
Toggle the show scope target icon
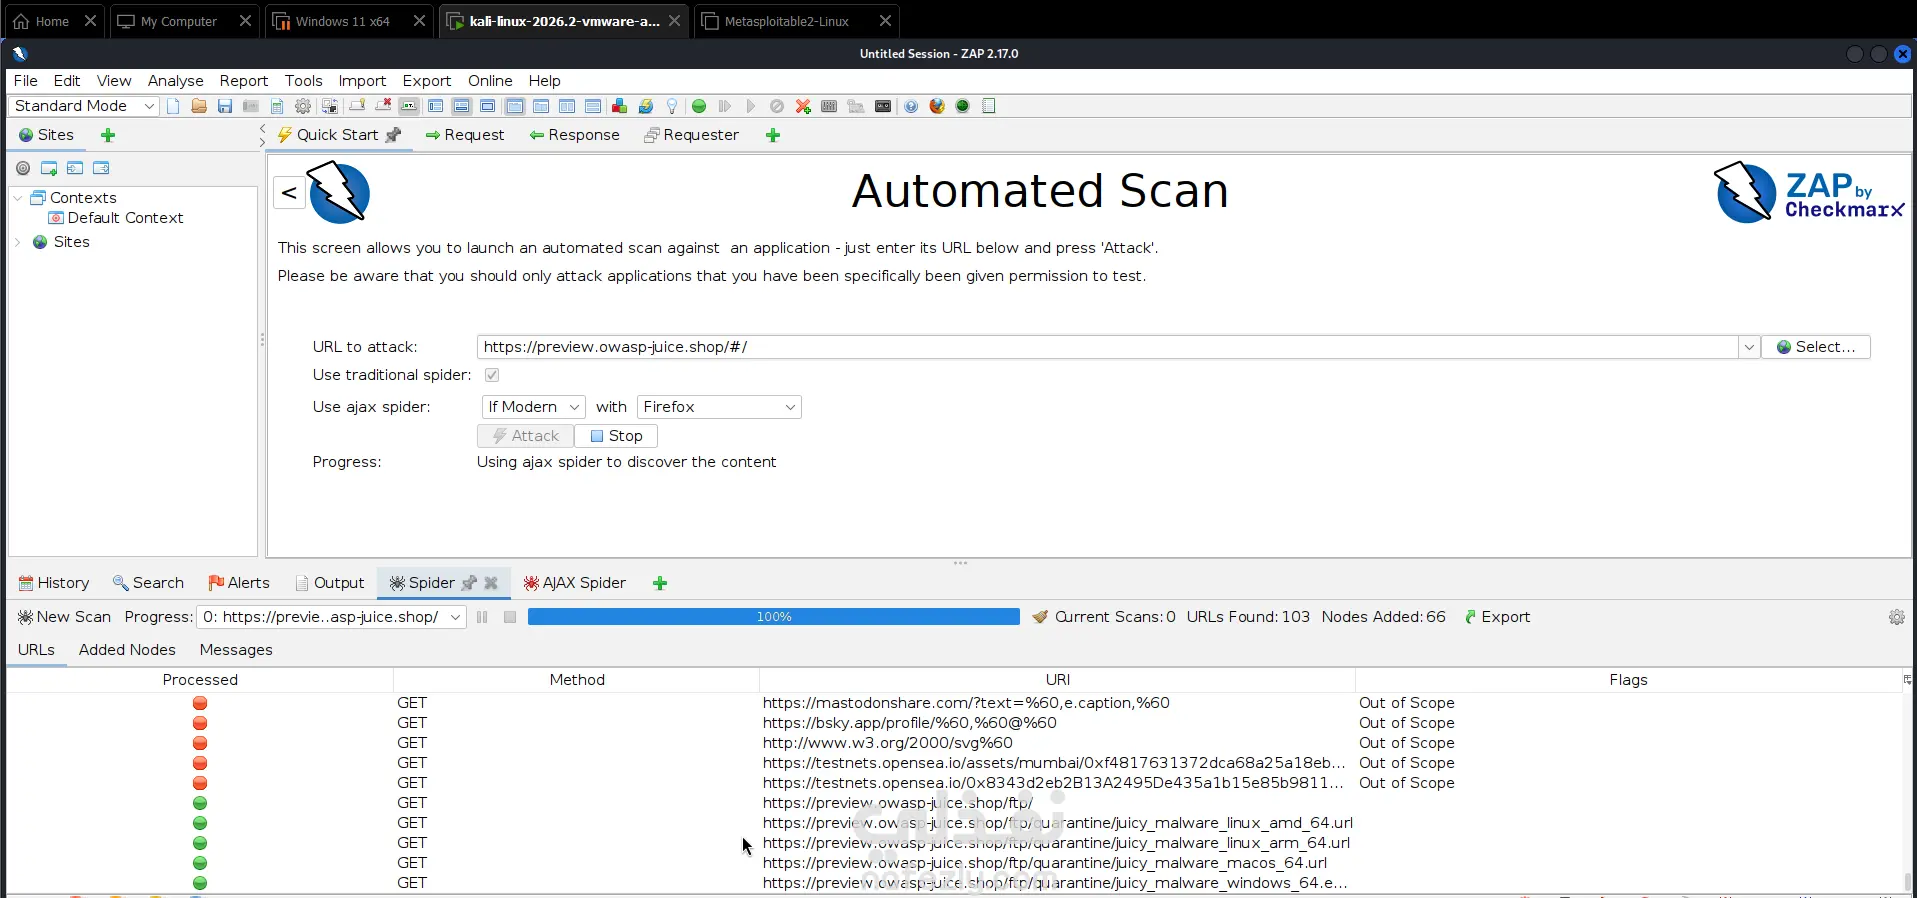(x=23, y=168)
